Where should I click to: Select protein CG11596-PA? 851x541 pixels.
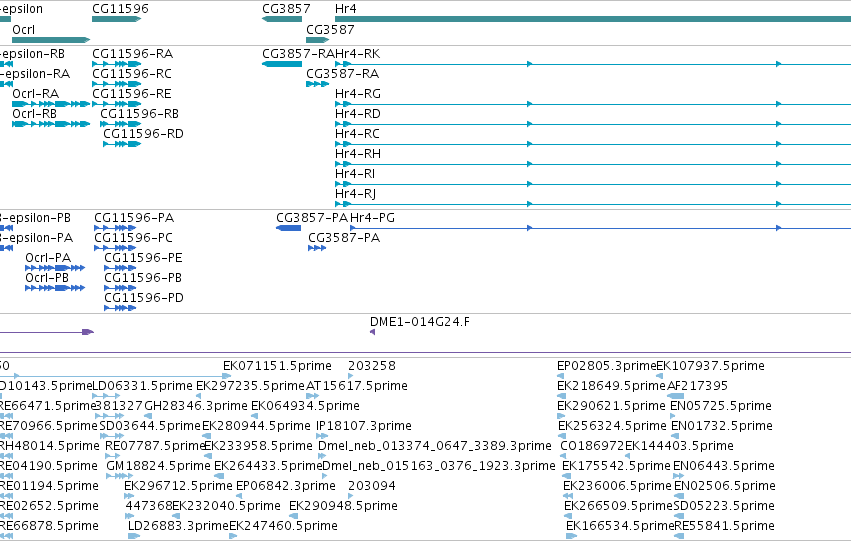click(x=115, y=228)
